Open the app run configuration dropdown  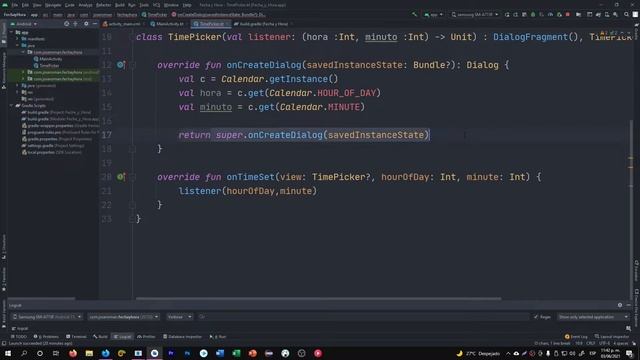point(433,15)
